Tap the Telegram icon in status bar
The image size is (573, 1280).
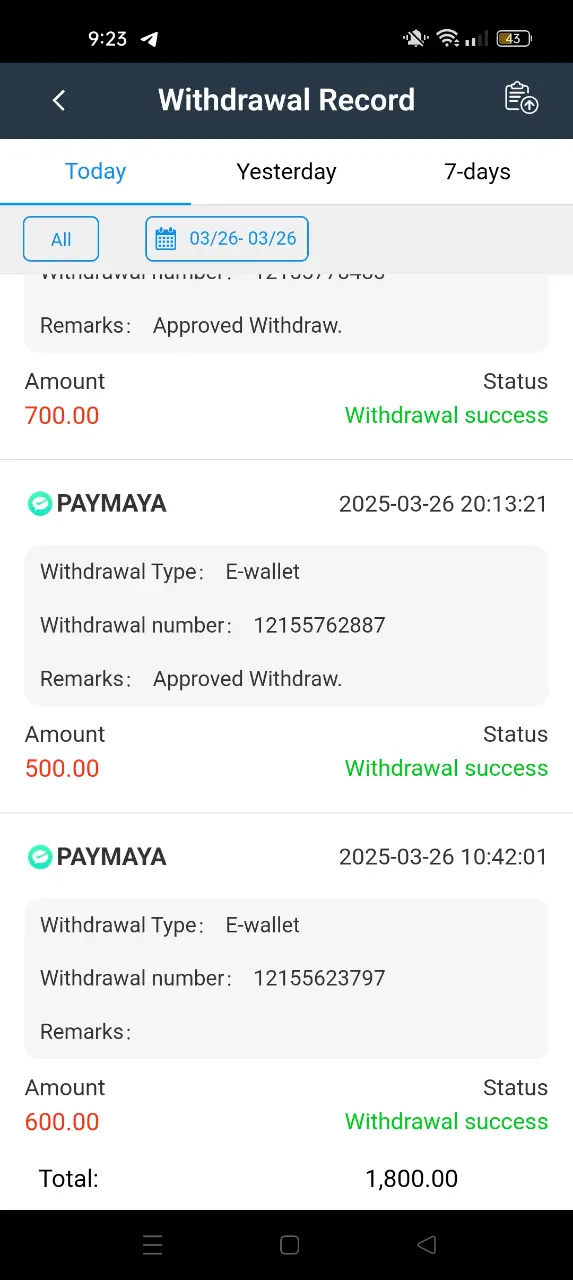[x=149, y=39]
